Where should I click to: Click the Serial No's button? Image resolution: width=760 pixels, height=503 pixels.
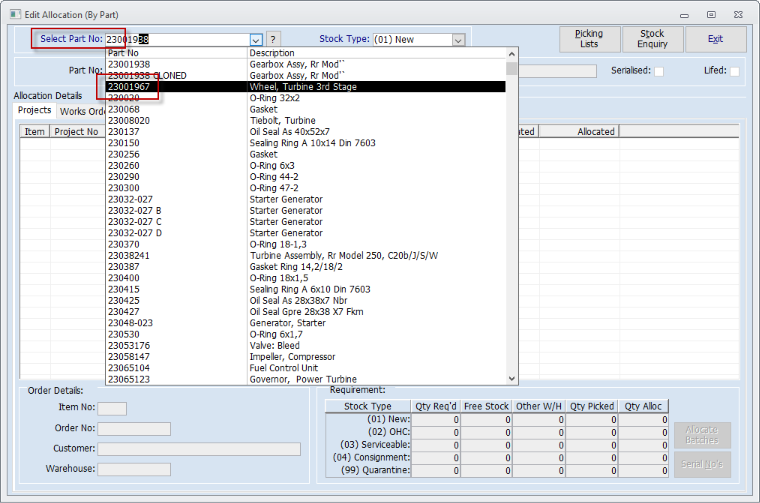[x=702, y=464]
